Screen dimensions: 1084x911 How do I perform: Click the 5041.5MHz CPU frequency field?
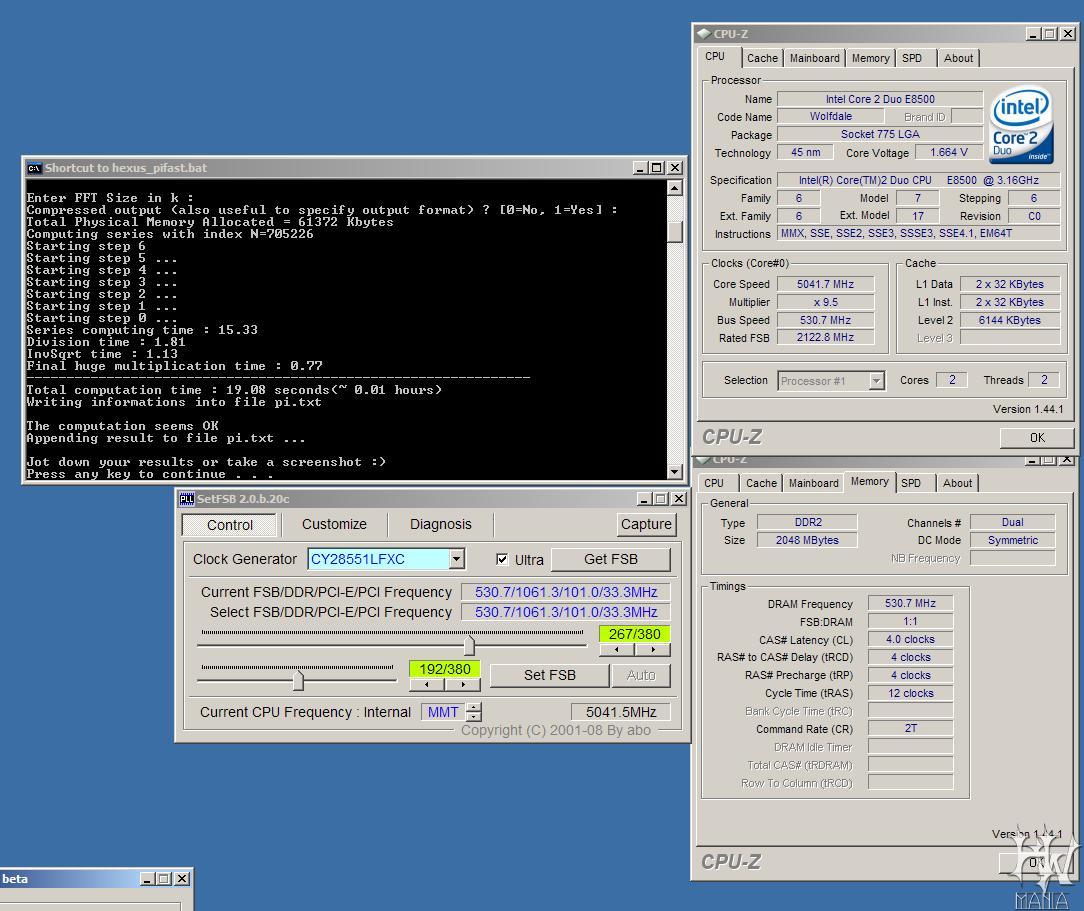[x=621, y=712]
